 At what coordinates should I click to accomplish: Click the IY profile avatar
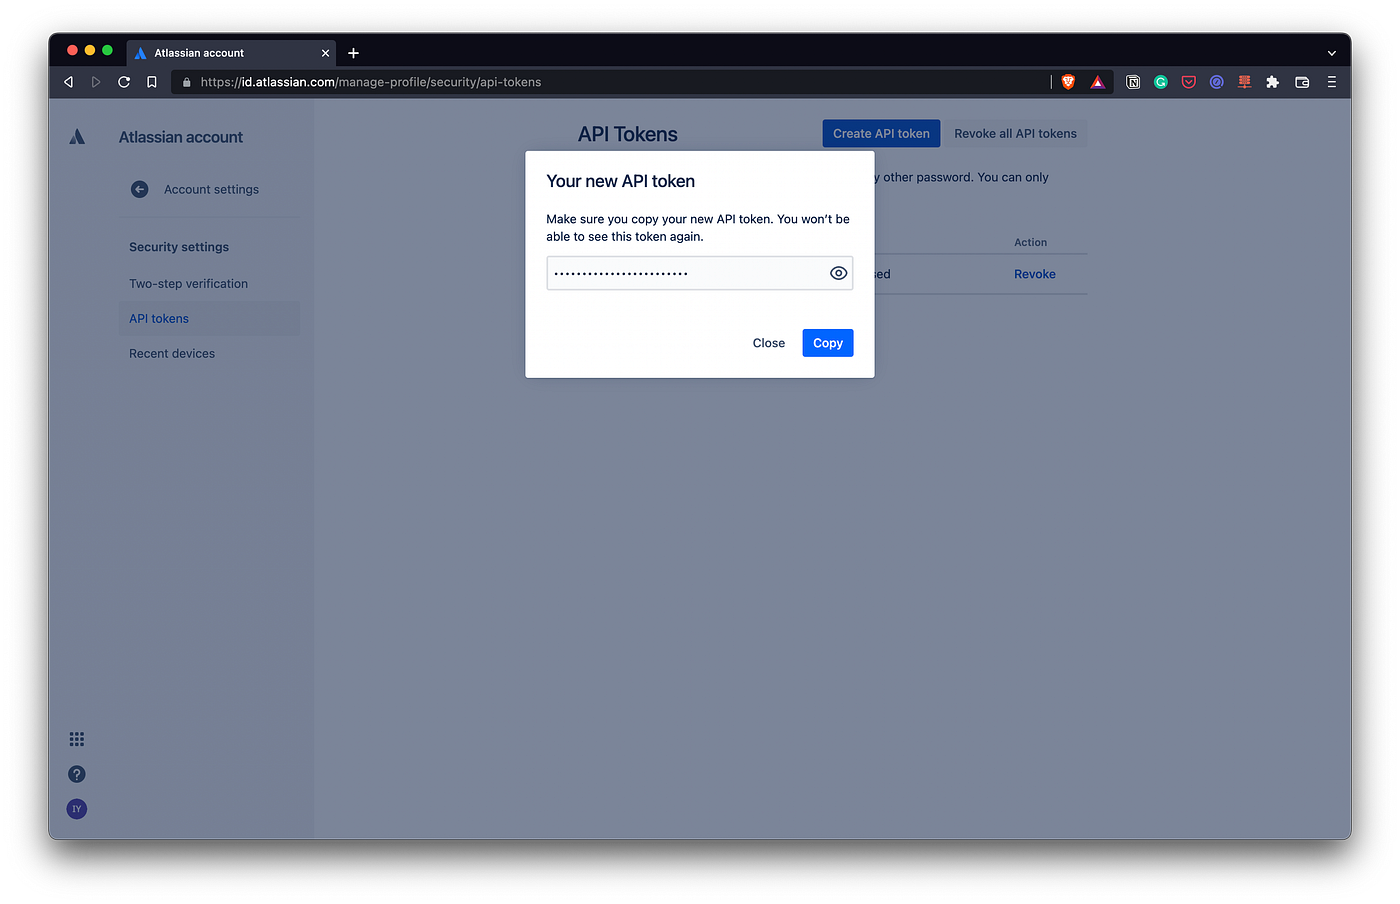coord(76,808)
